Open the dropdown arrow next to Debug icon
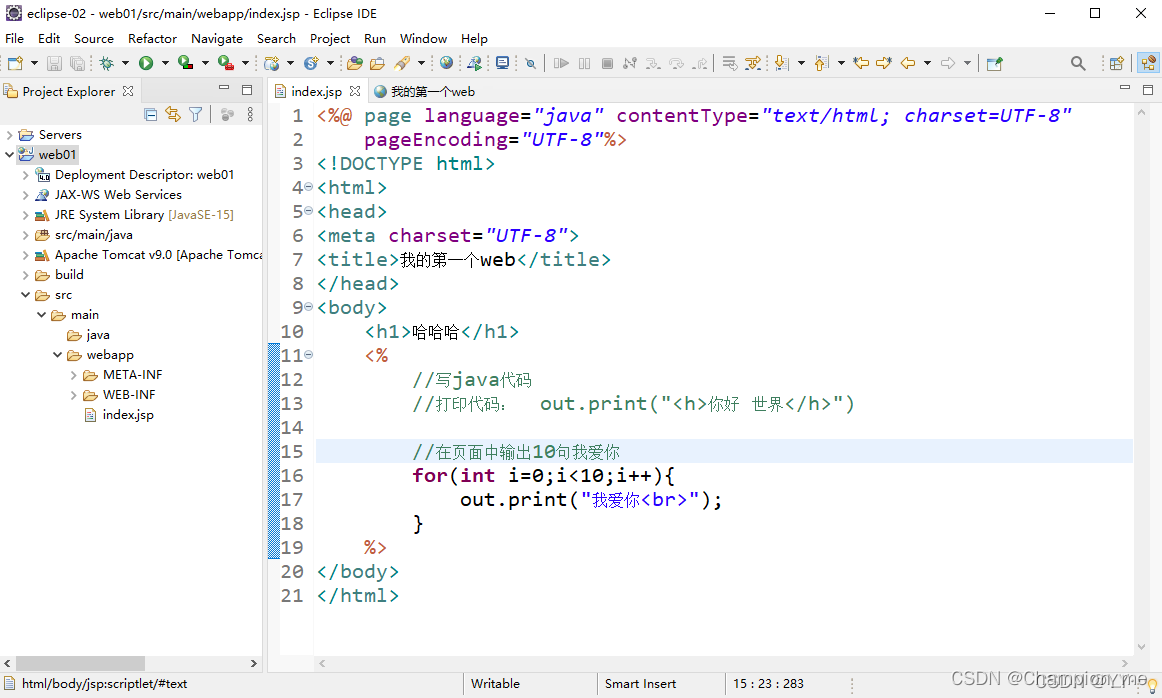Image resolution: width=1162 pixels, height=698 pixels. coord(125,64)
